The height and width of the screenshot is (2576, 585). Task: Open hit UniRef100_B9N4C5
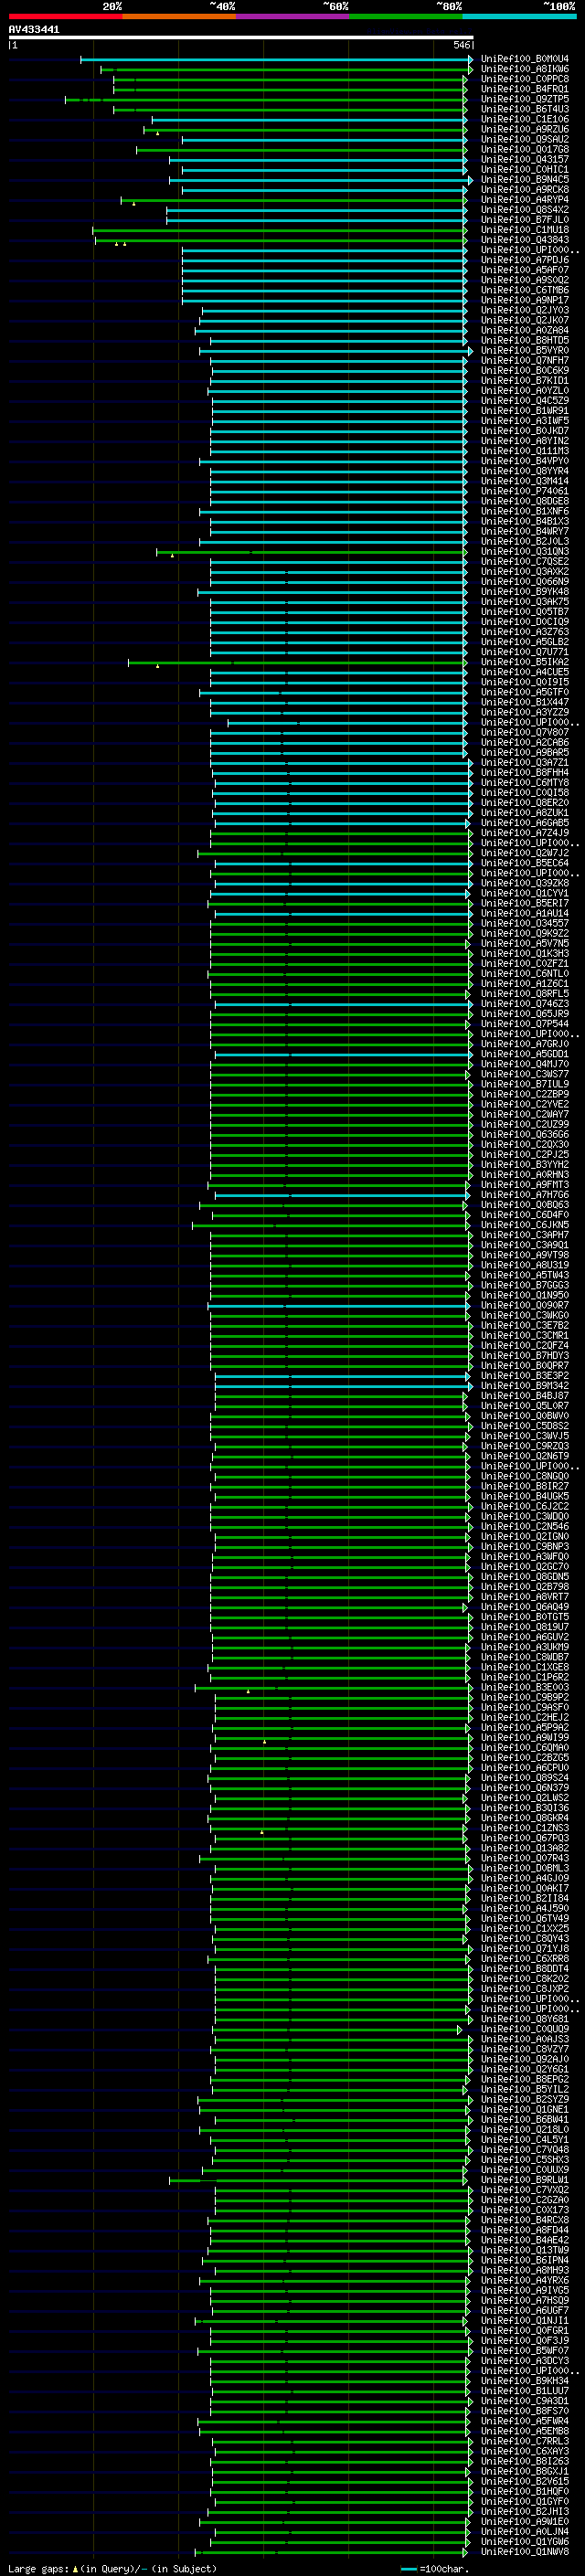click(x=525, y=180)
